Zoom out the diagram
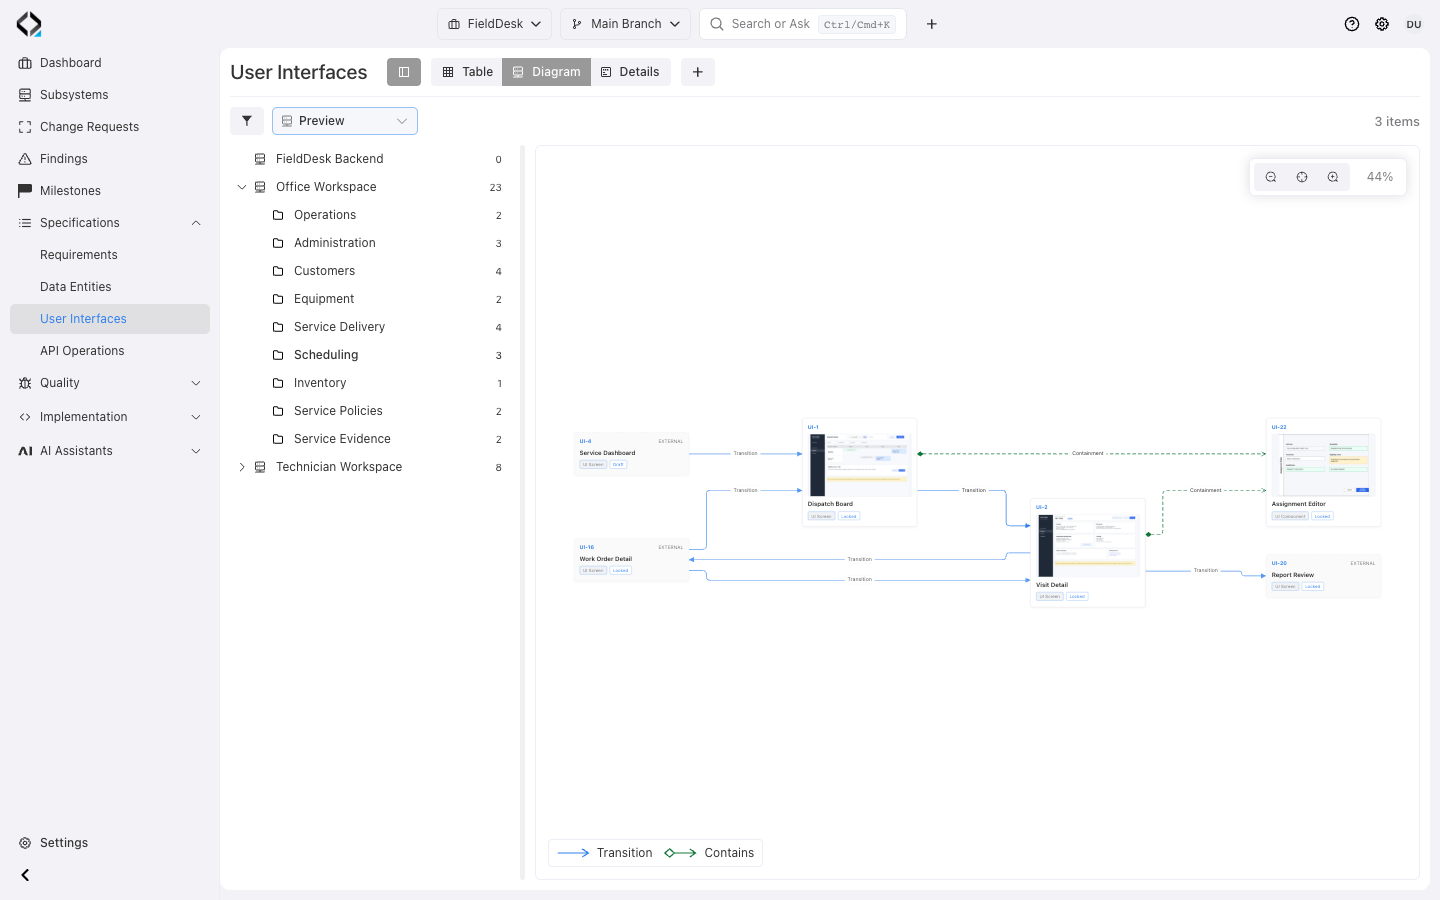 (1271, 177)
